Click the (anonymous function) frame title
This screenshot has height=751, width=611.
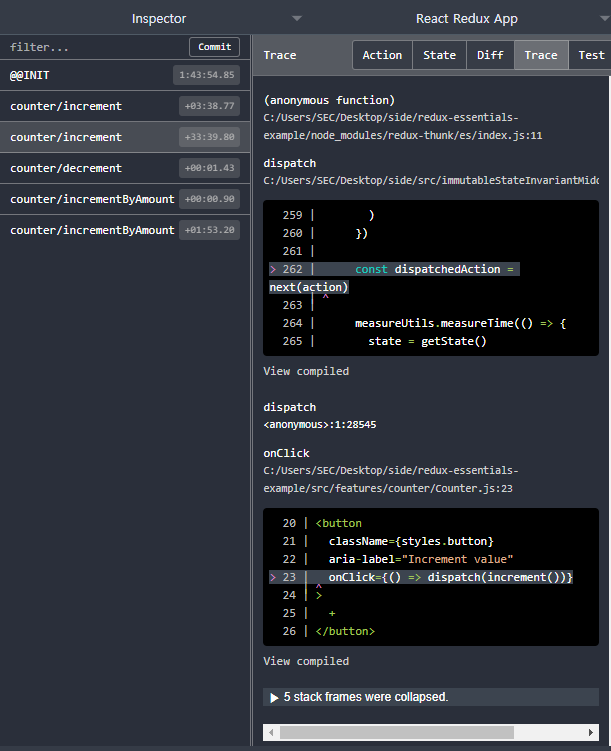[329, 100]
